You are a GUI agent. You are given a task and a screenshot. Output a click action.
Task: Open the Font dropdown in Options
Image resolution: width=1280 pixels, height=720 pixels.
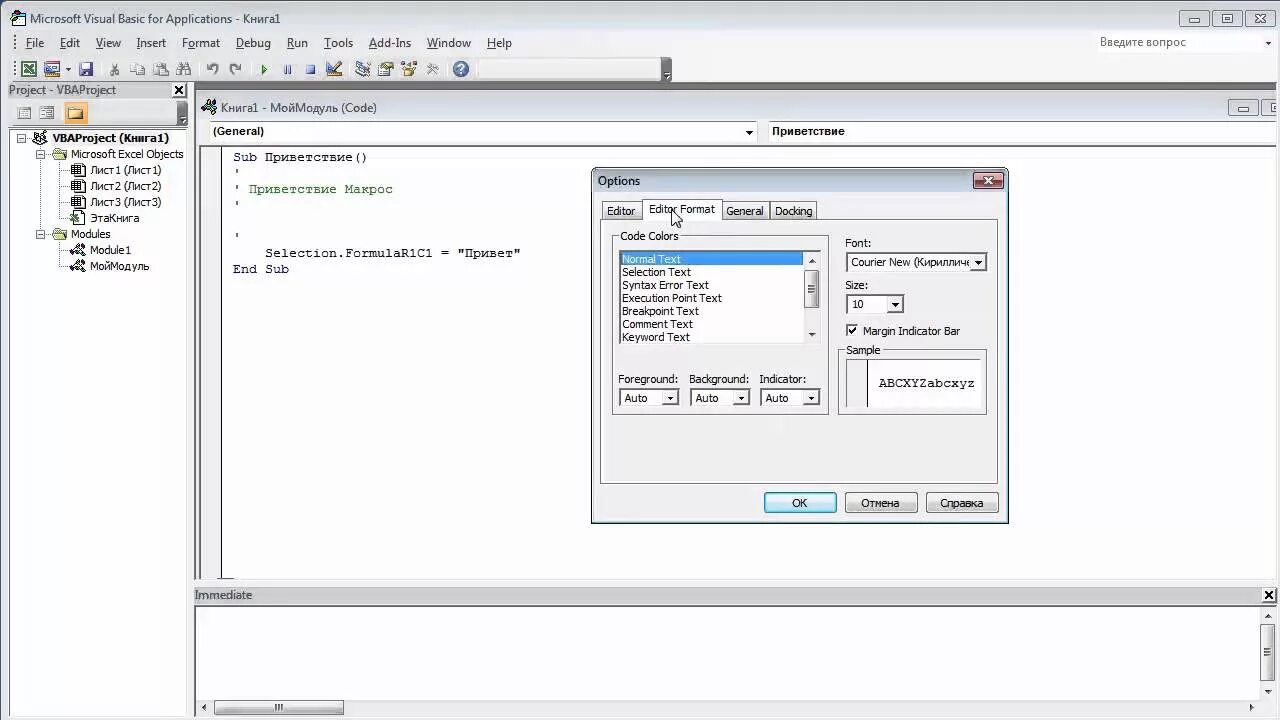tap(979, 262)
